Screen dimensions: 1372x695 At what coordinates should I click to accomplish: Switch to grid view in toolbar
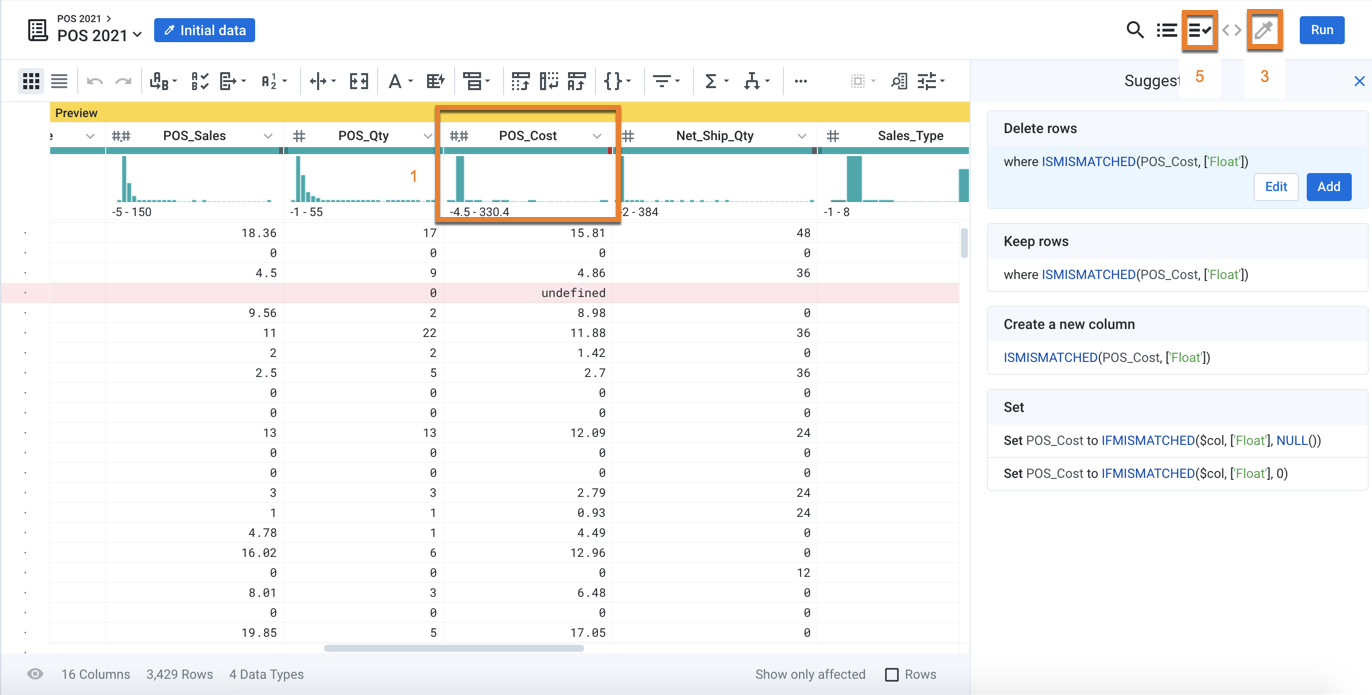[31, 82]
